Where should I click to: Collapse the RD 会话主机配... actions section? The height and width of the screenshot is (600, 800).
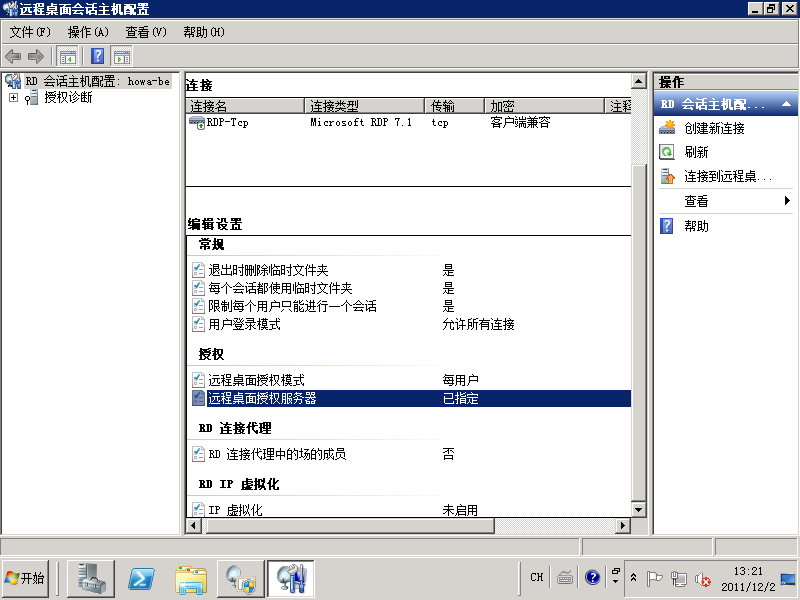tap(786, 104)
